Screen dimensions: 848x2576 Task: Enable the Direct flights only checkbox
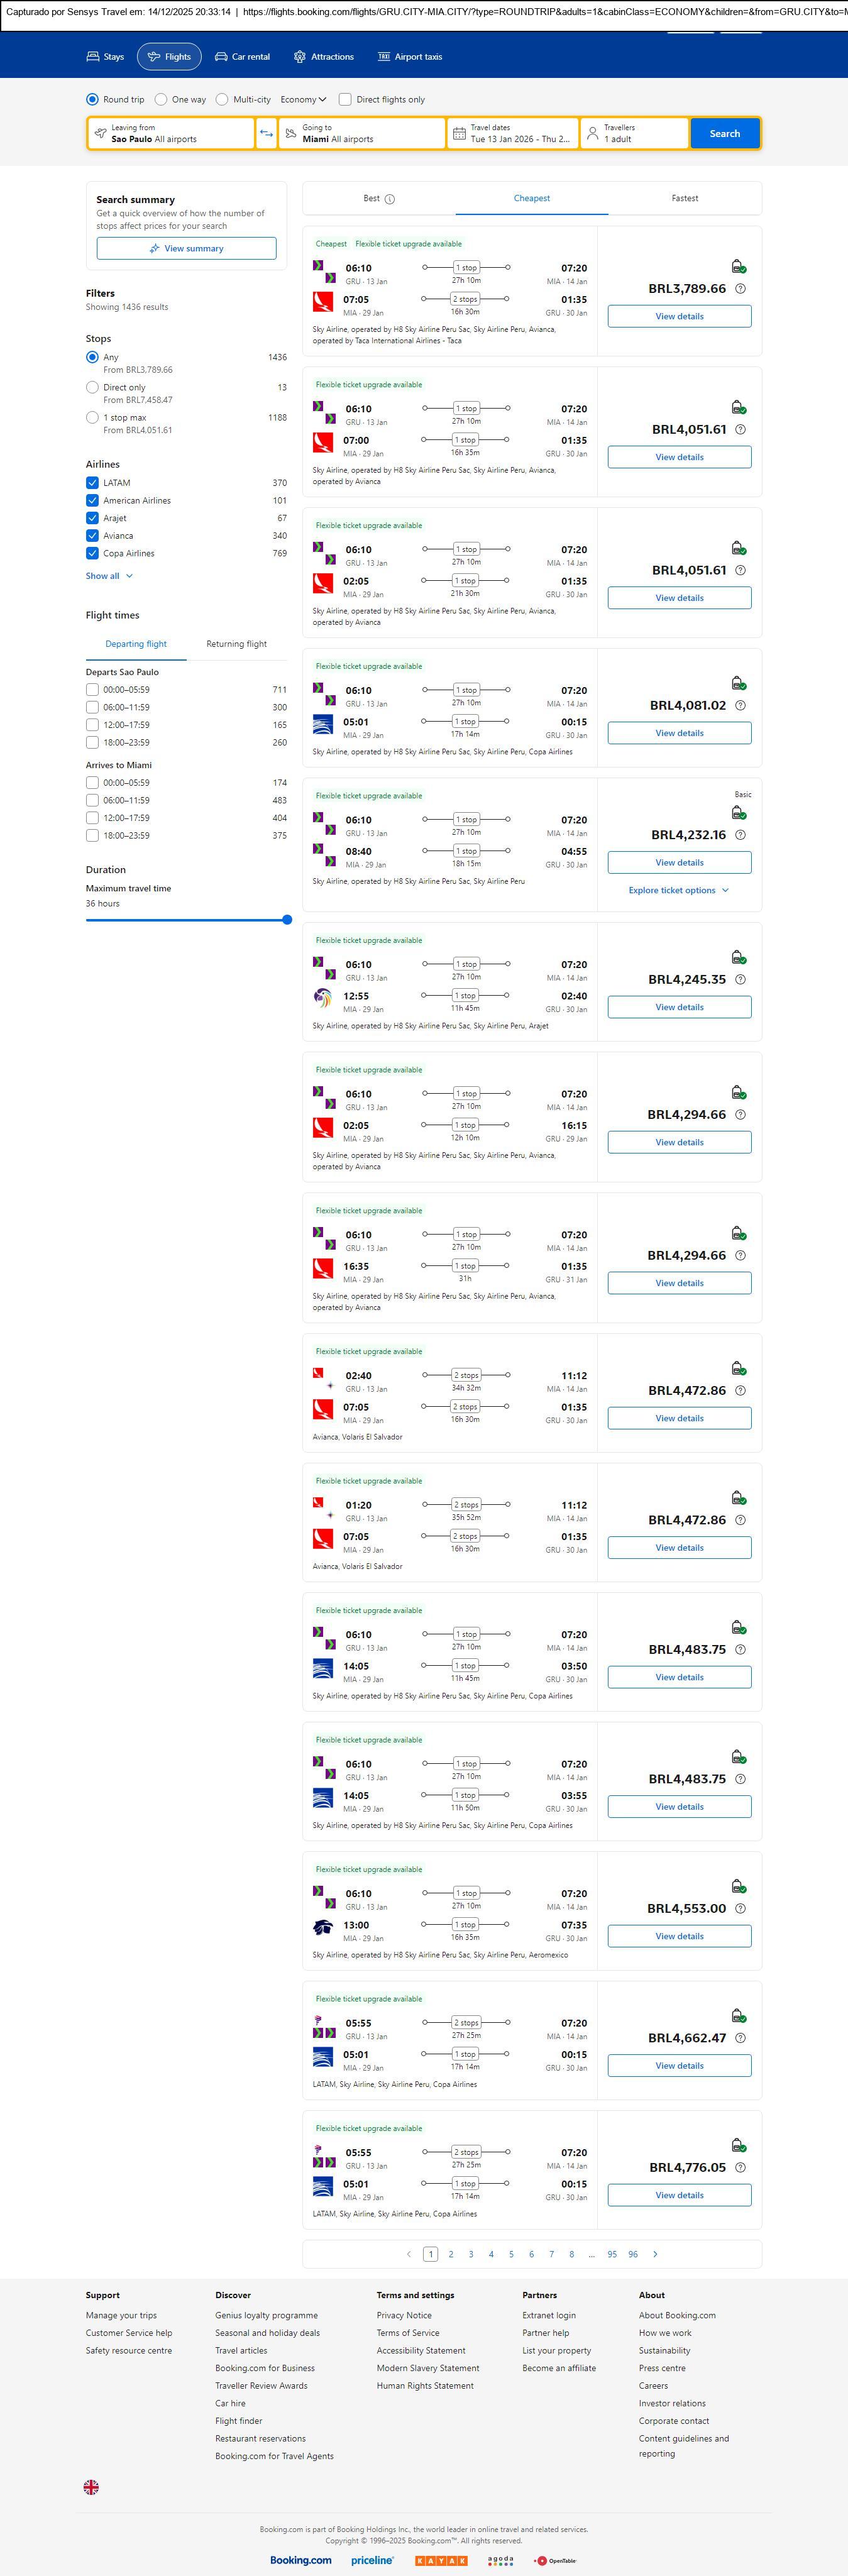click(345, 99)
